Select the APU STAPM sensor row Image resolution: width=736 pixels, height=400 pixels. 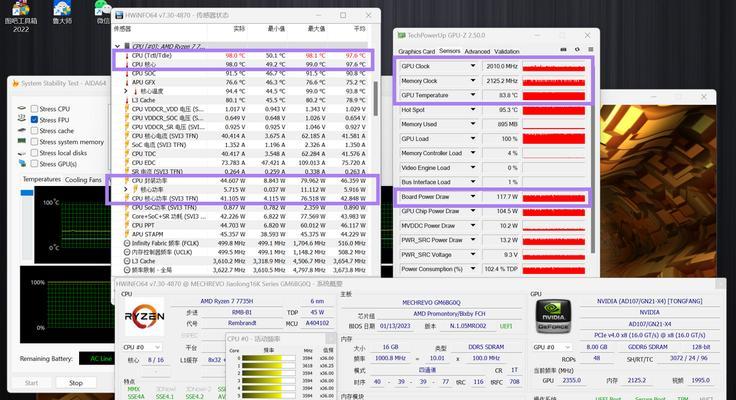pyautogui.click(x=245, y=234)
